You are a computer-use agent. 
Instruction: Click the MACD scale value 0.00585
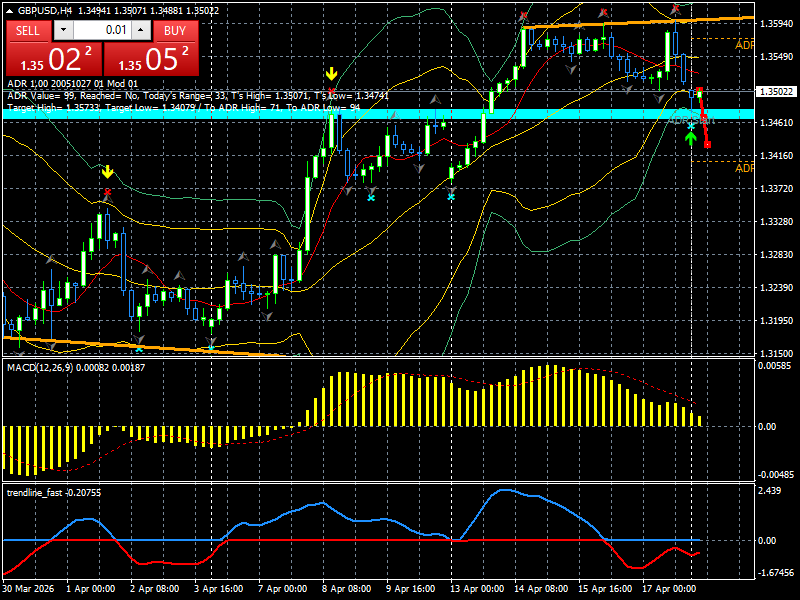pyautogui.click(x=774, y=366)
